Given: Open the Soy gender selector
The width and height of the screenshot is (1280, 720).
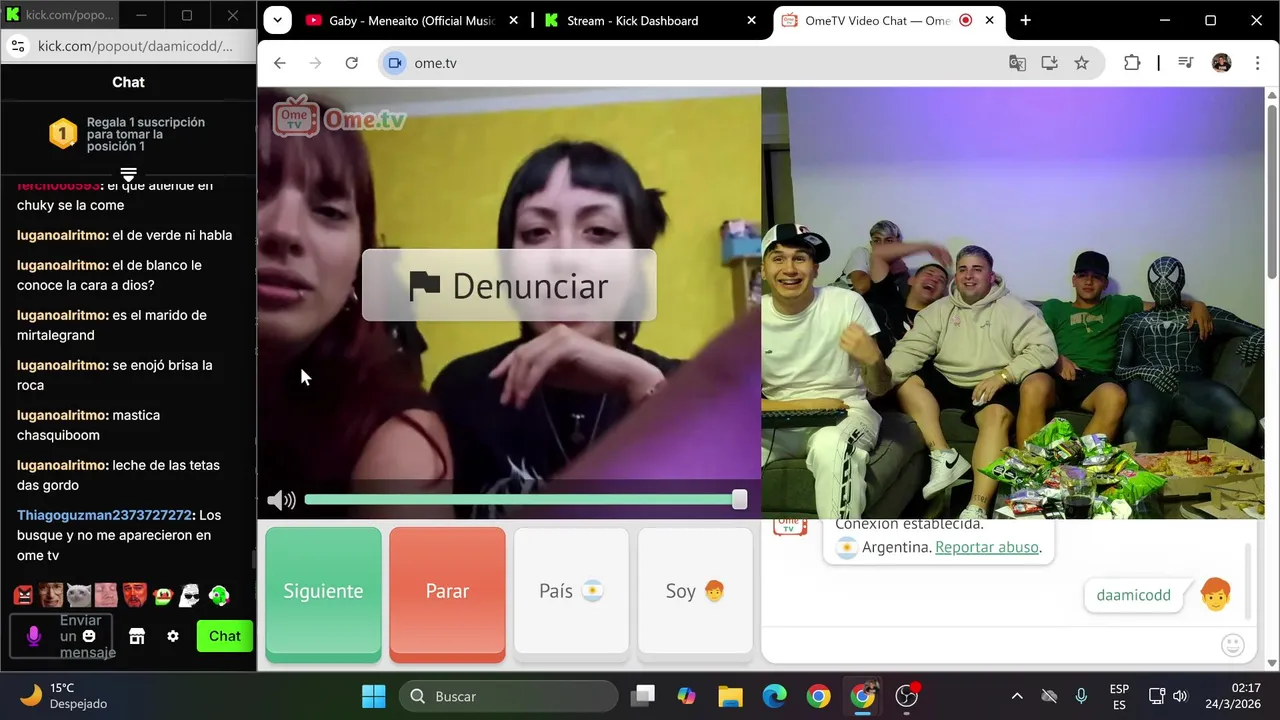Looking at the screenshot, I should tap(695, 592).
